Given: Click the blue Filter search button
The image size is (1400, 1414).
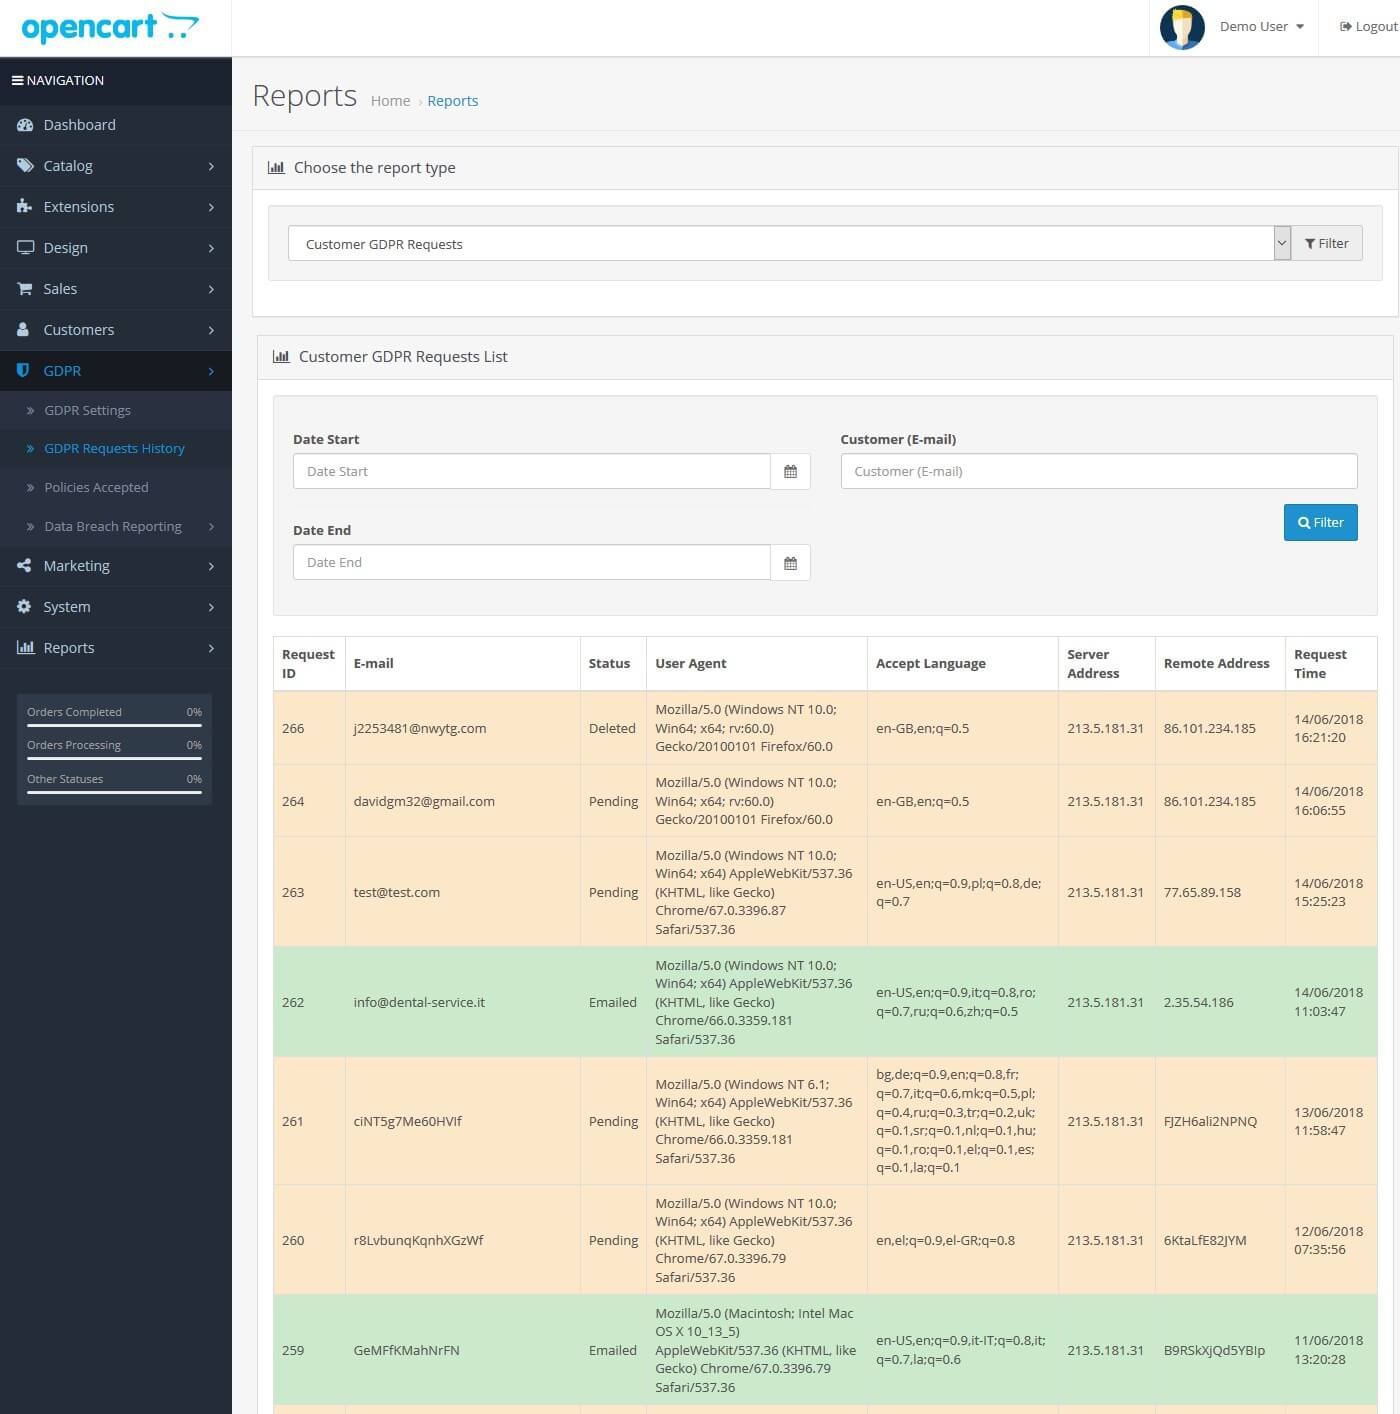Looking at the screenshot, I should coord(1320,523).
